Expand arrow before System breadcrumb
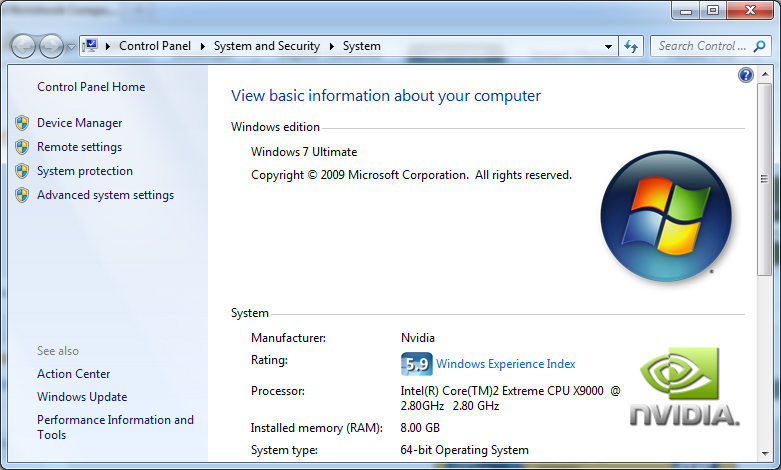The width and height of the screenshot is (781, 470). (x=332, y=46)
